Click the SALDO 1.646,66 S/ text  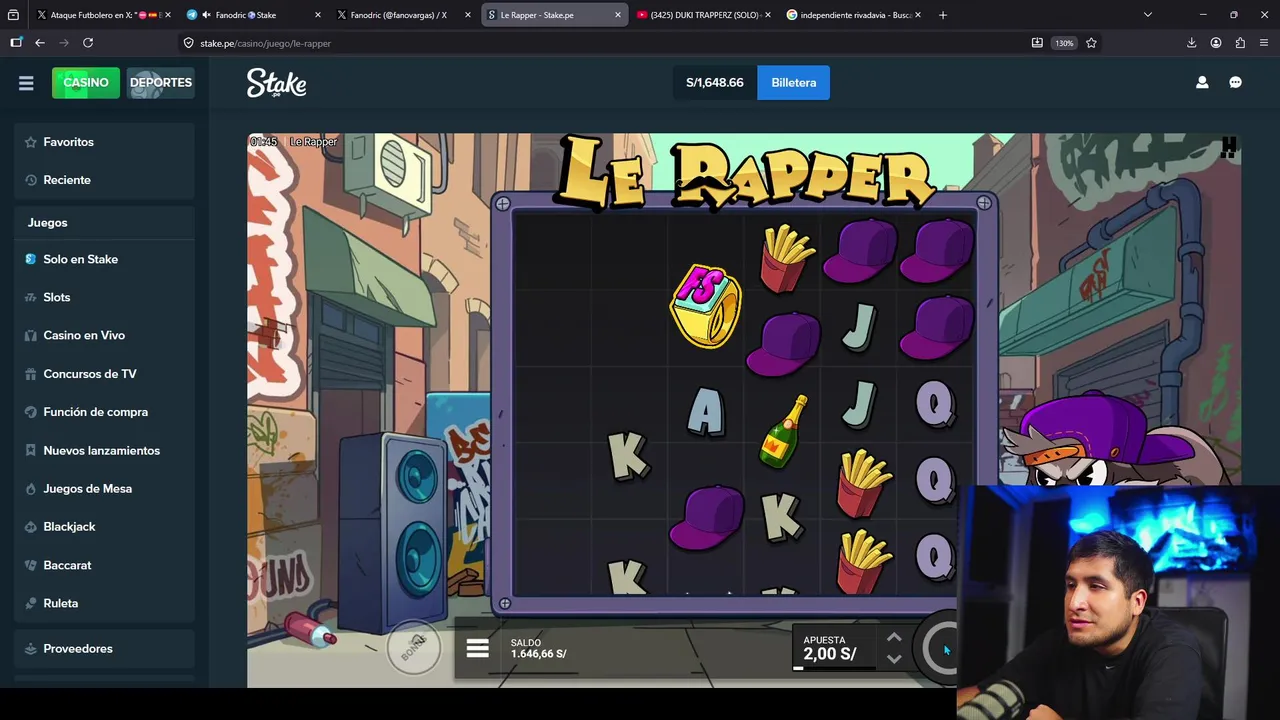pyautogui.click(x=538, y=649)
